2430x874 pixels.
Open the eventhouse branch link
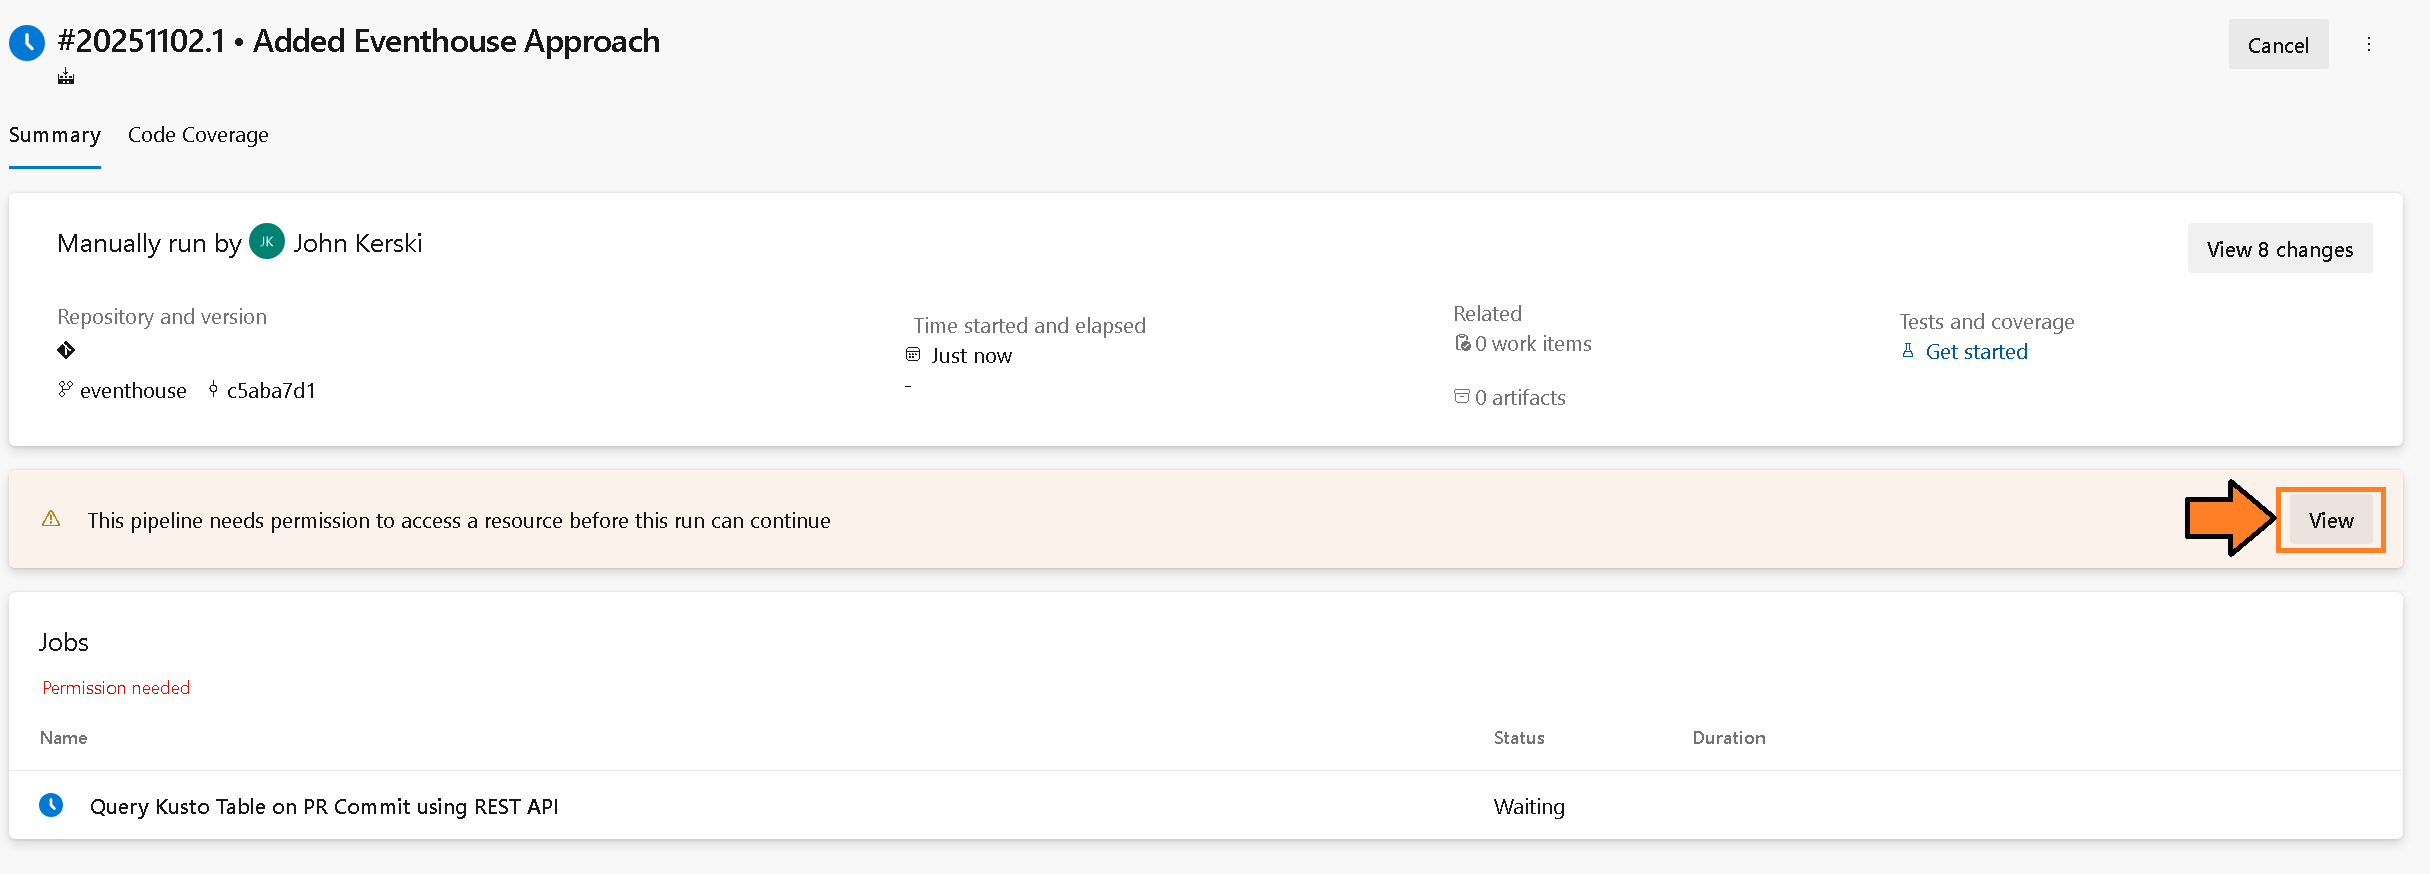[x=133, y=391]
